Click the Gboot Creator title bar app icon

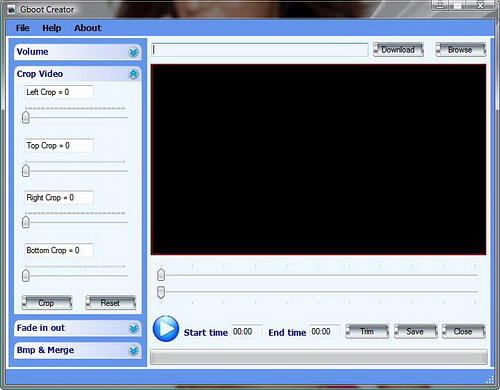(11, 9)
